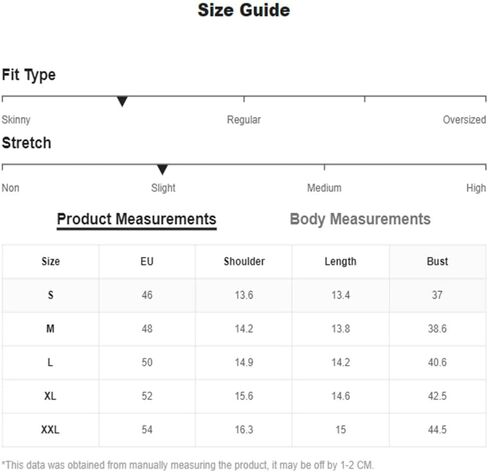Click the High stretch label
The height and width of the screenshot is (472, 488).
[476, 188]
